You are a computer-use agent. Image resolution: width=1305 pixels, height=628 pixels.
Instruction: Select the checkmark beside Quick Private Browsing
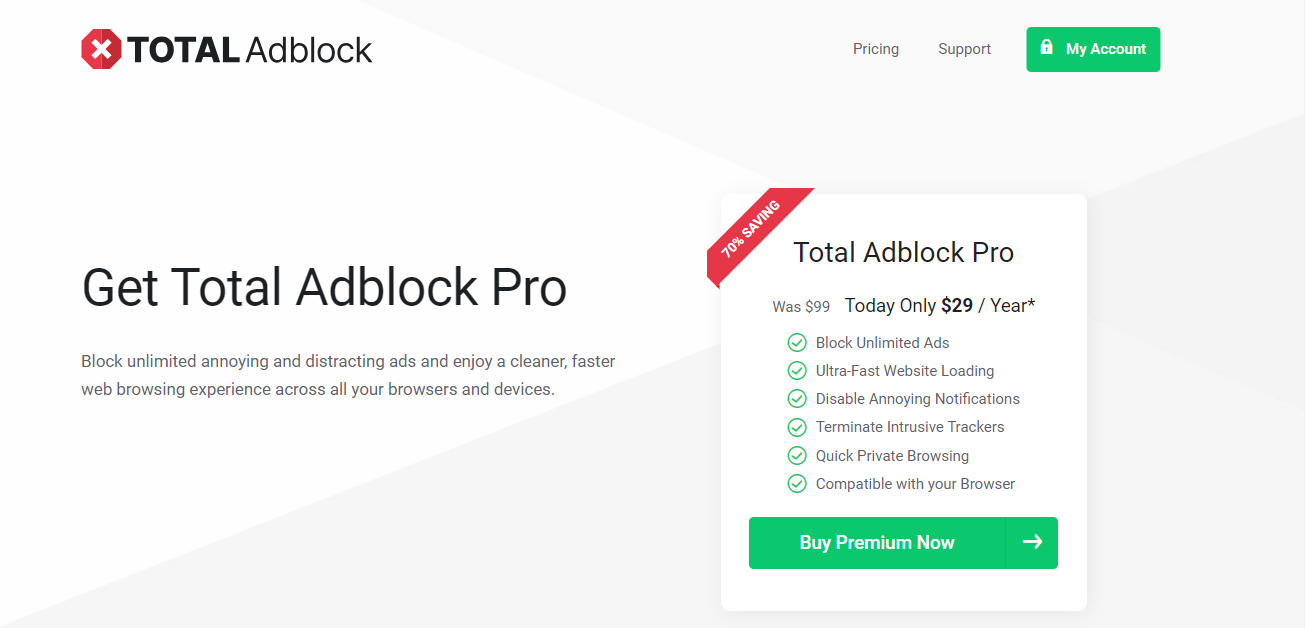(797, 455)
